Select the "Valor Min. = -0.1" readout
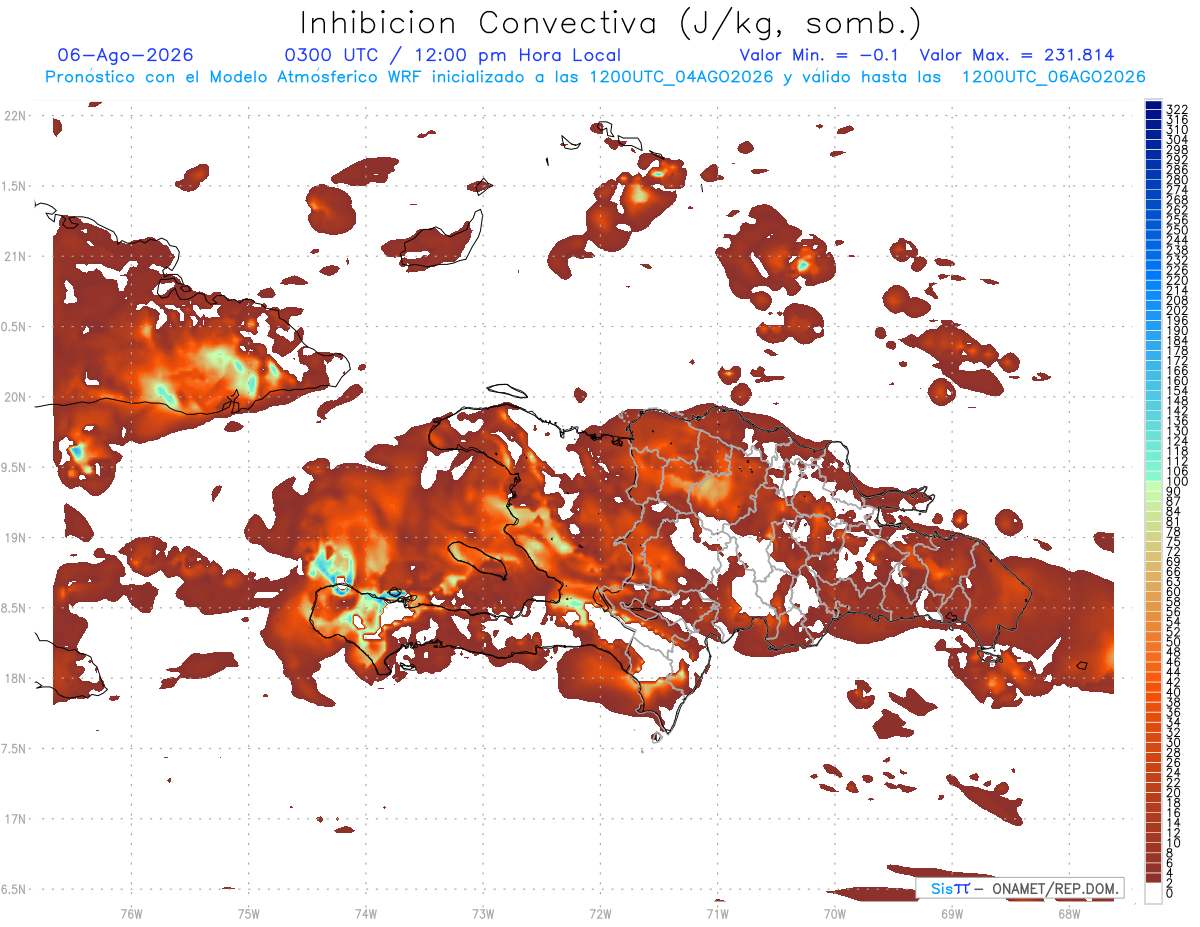This screenshot has width=1200, height=927. (820, 56)
